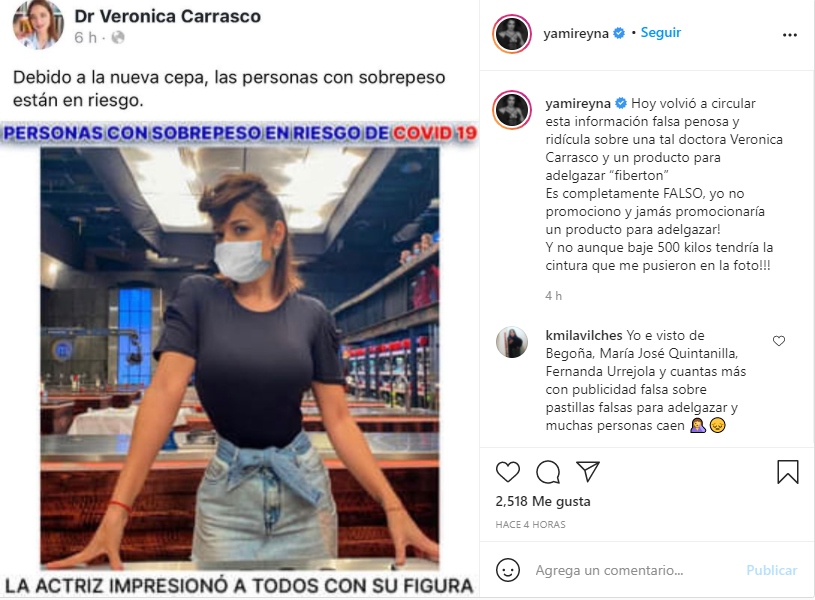Open the three-dots more options menu

[790, 35]
